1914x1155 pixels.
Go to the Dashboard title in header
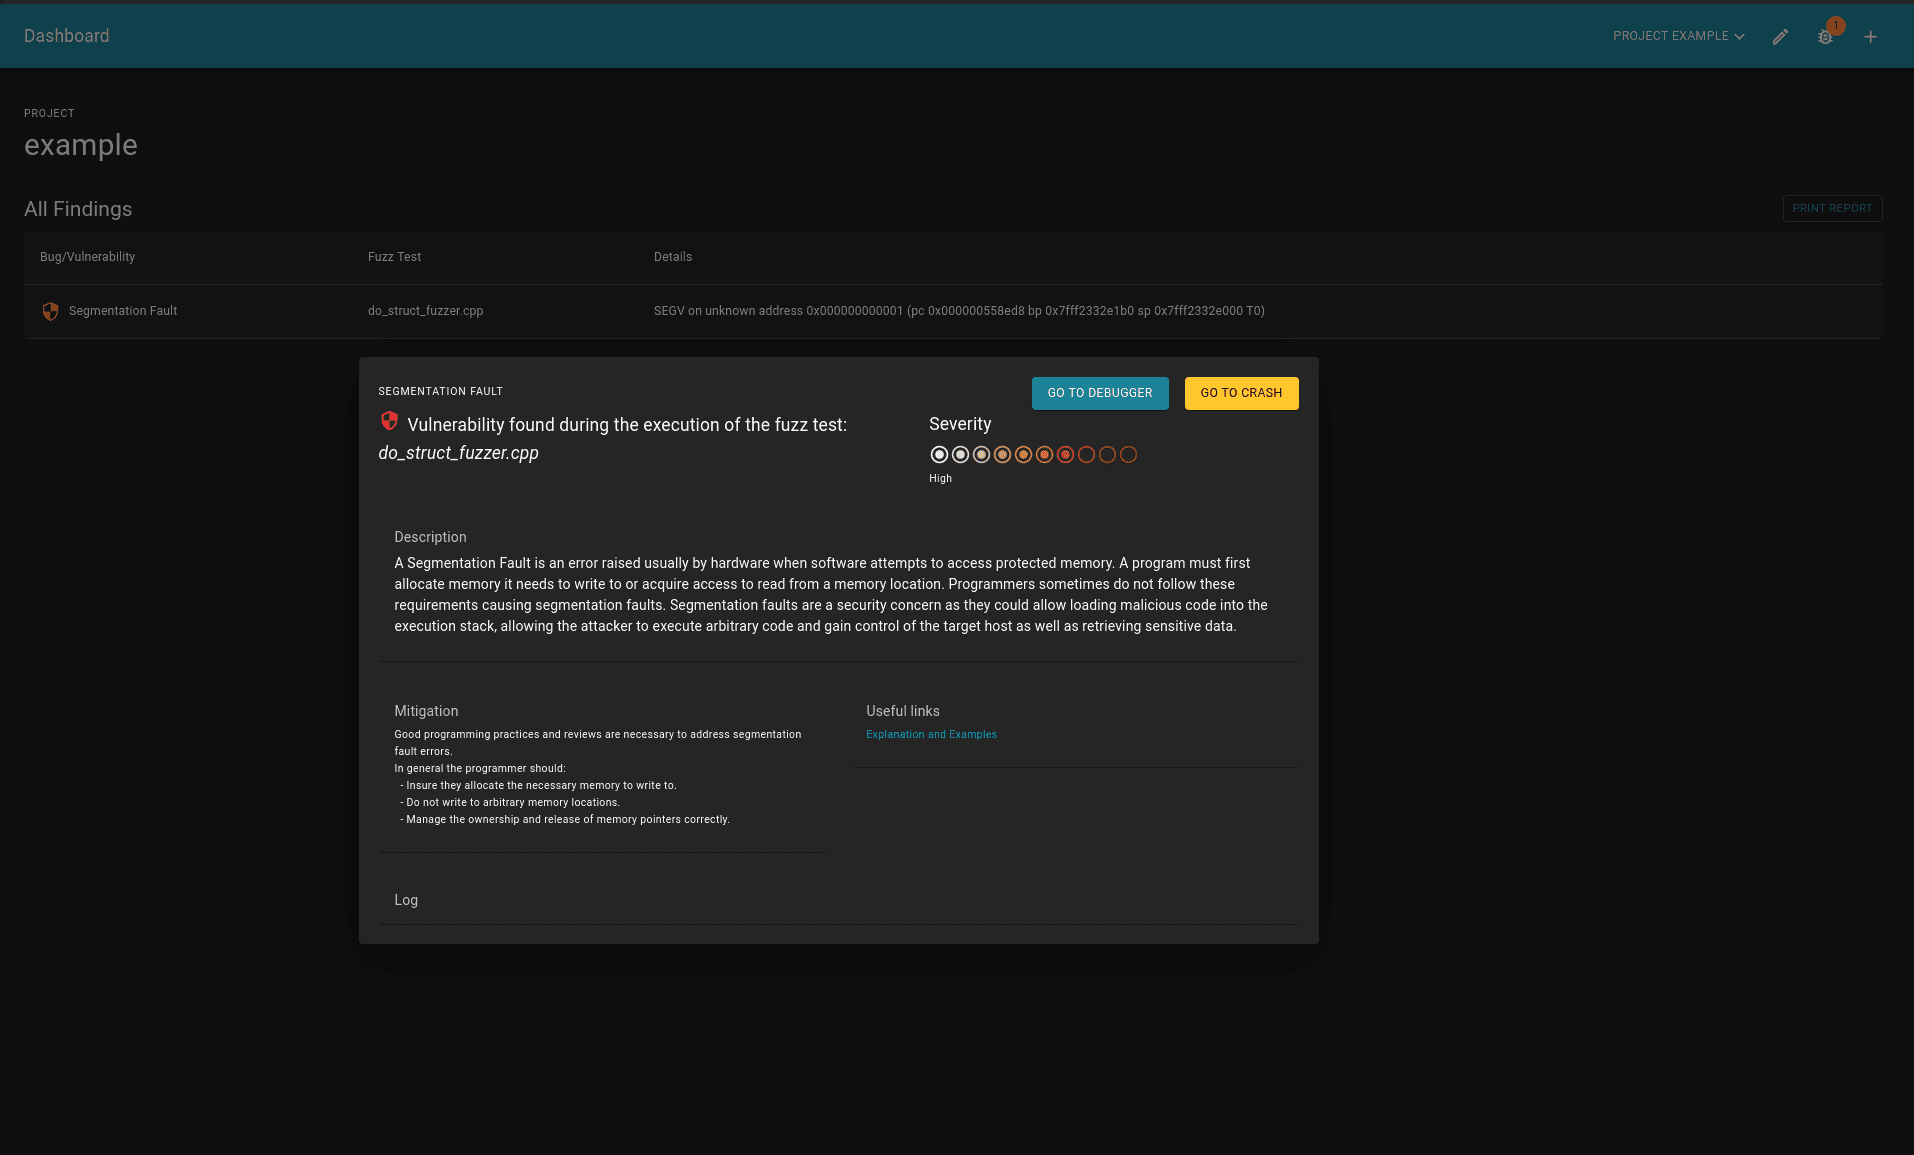[67, 36]
